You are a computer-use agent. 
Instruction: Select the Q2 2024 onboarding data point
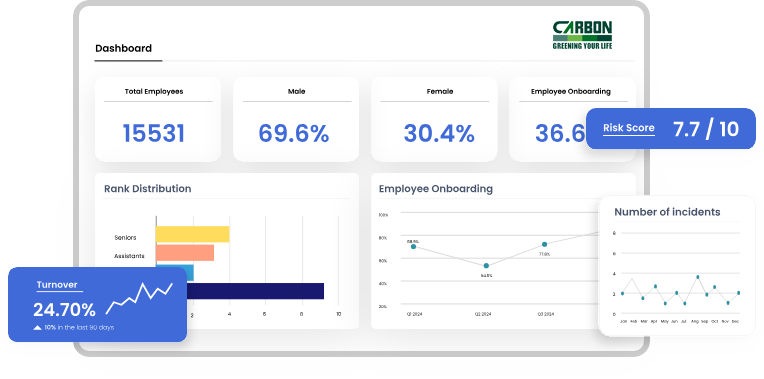pos(486,265)
